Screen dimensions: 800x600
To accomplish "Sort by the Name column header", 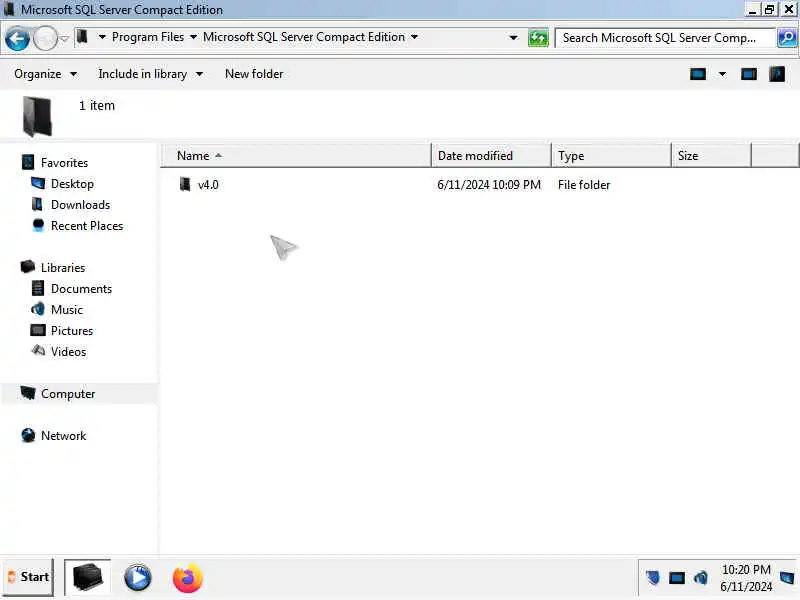I will [296, 156].
